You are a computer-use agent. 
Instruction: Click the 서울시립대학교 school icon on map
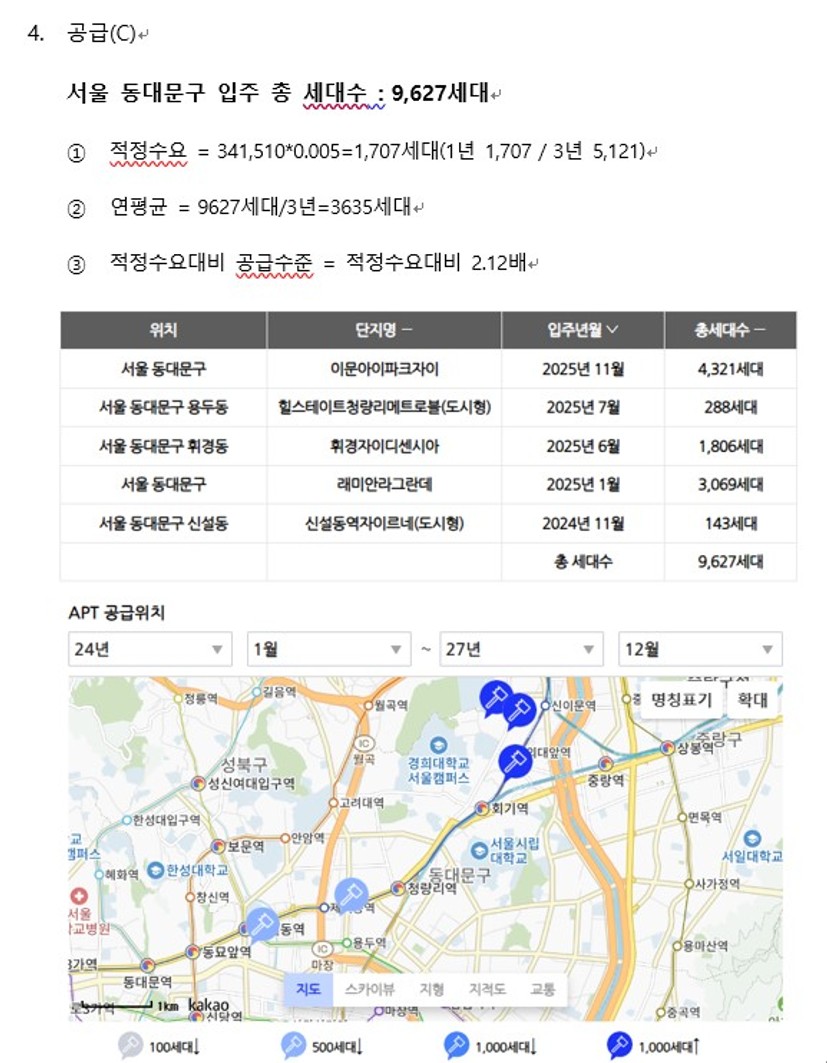click(479, 849)
